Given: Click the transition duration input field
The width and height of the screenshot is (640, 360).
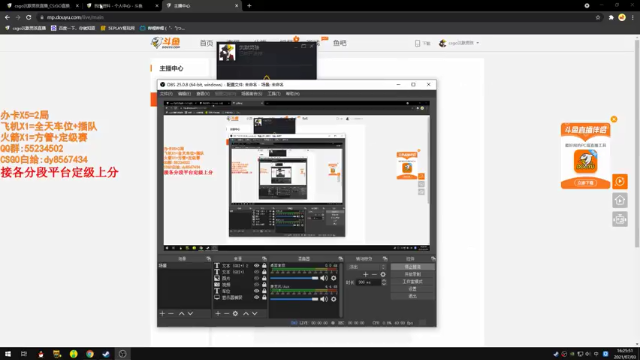Looking at the screenshot, I should pyautogui.click(x=369, y=282).
